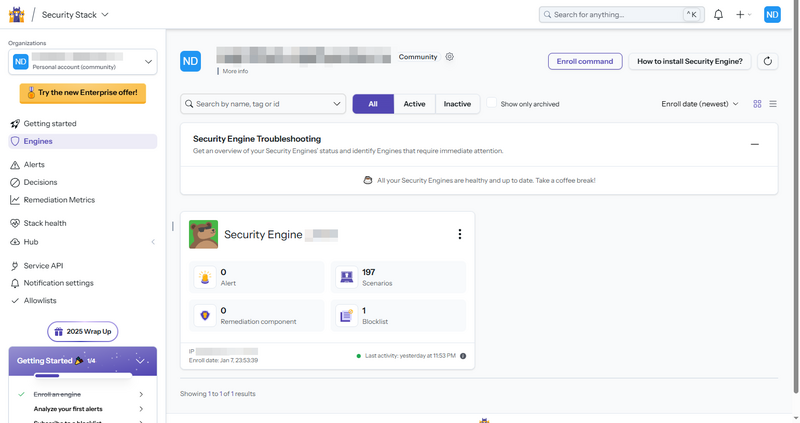Image resolution: width=800 pixels, height=423 pixels.
Task: Click Showing 1 to 1 of 1 results
Action: click(218, 394)
